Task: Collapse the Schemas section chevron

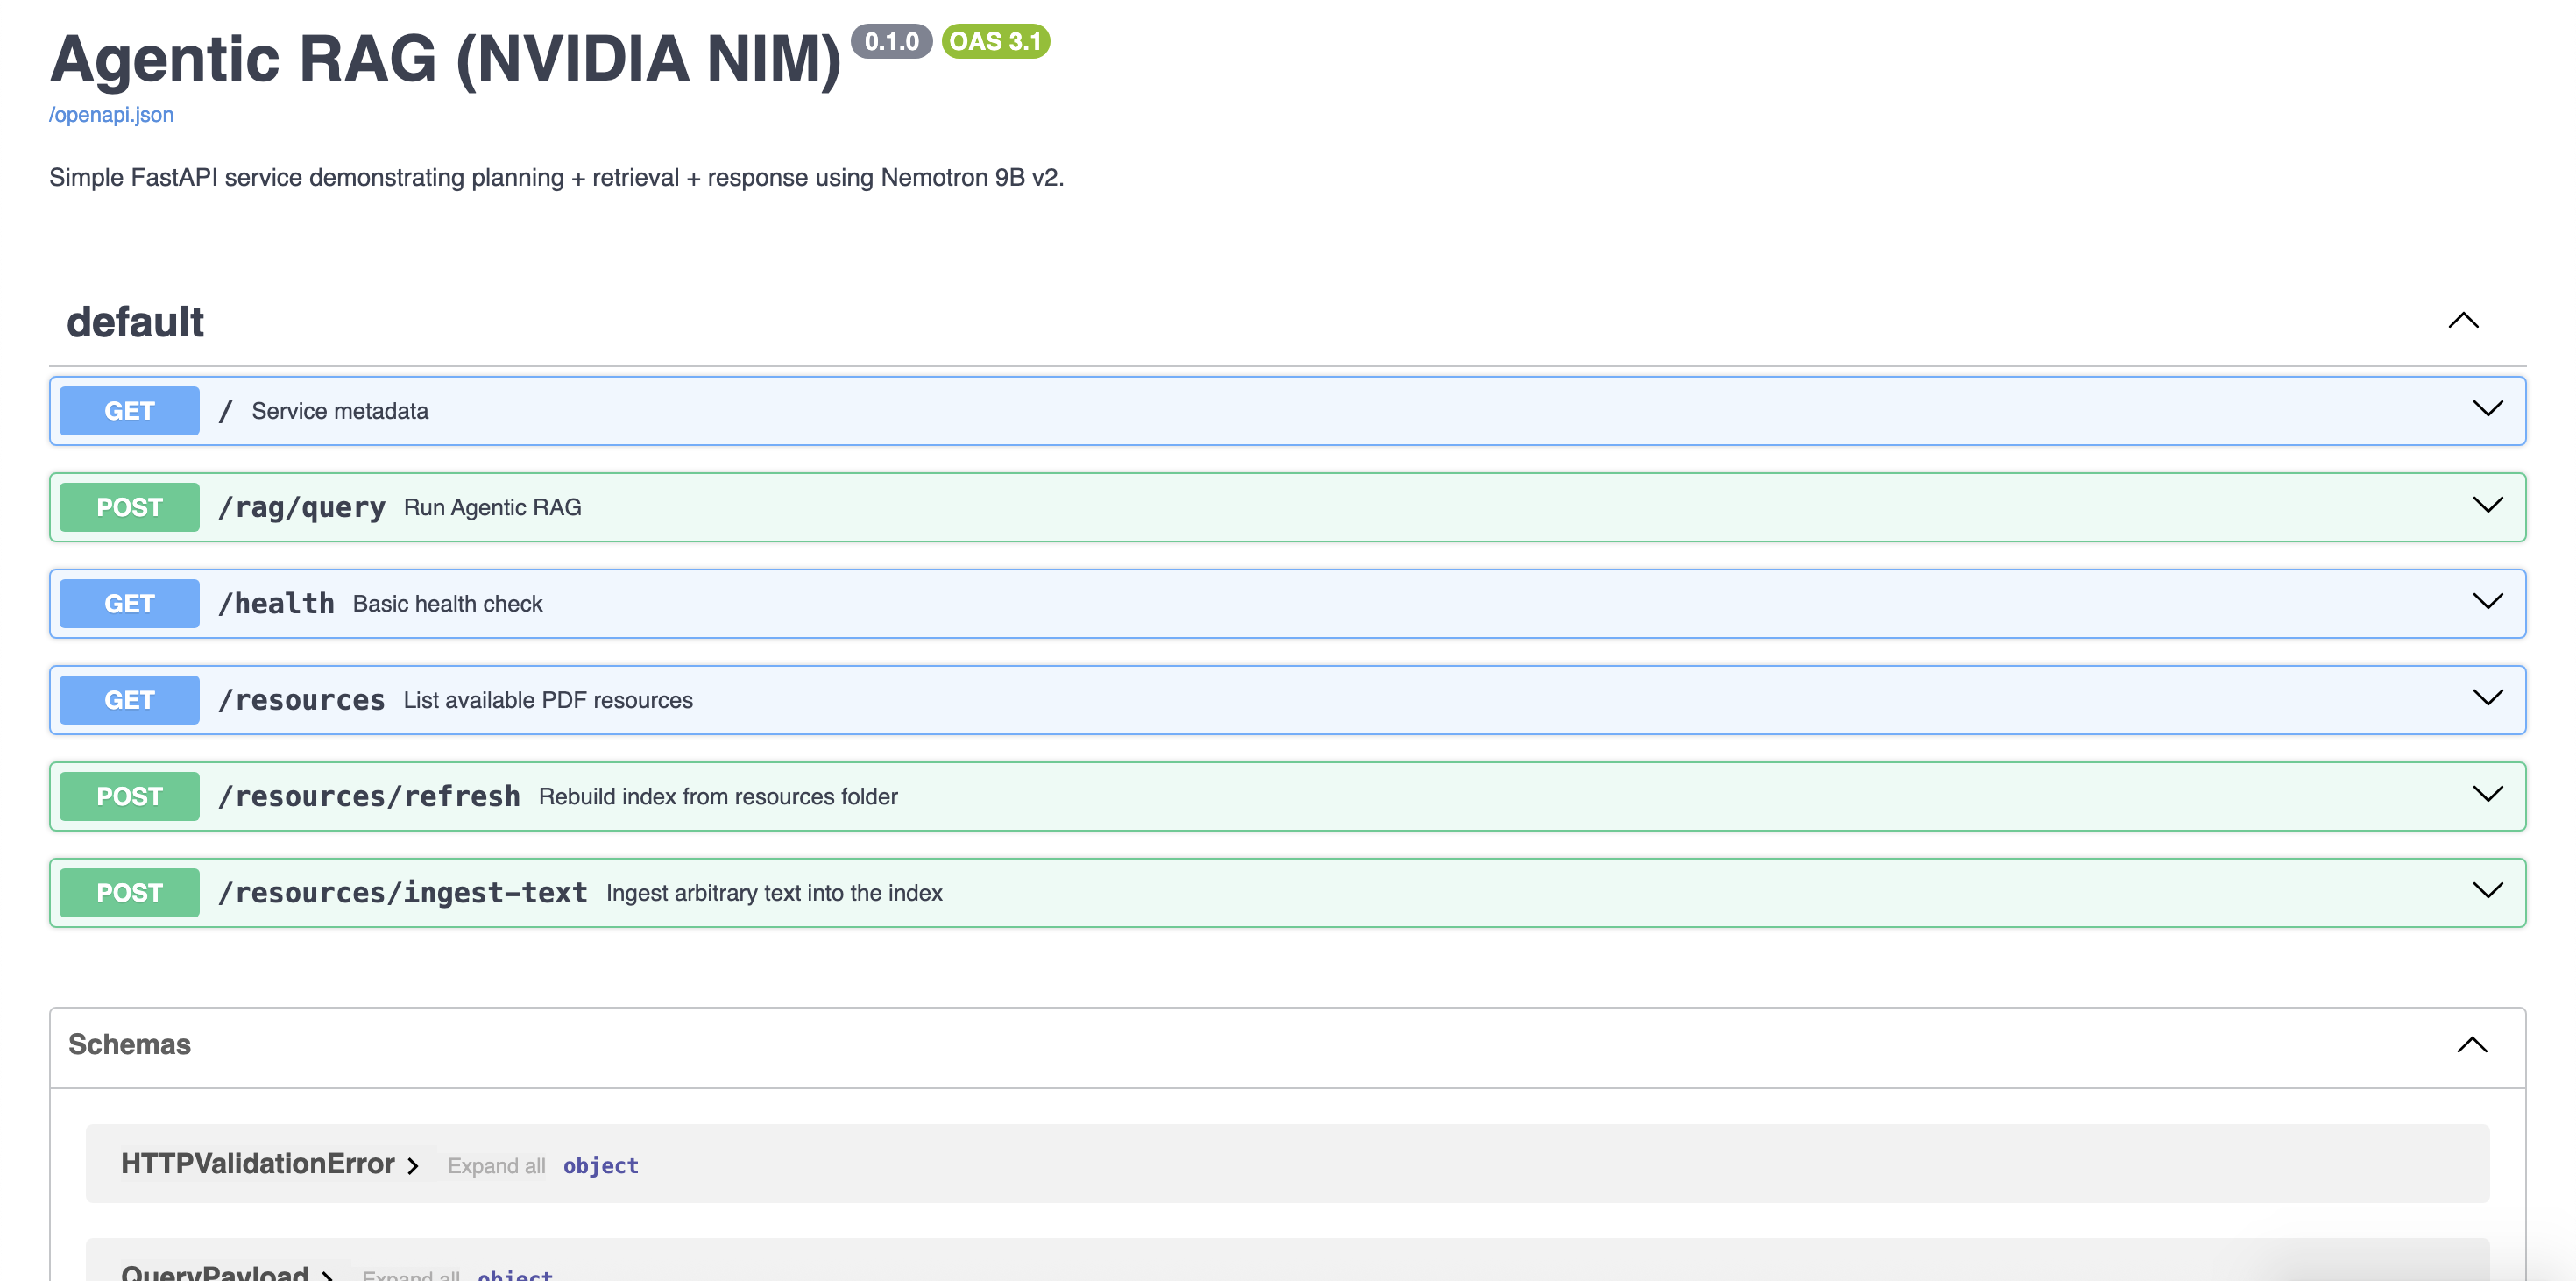Action: tap(2471, 1045)
